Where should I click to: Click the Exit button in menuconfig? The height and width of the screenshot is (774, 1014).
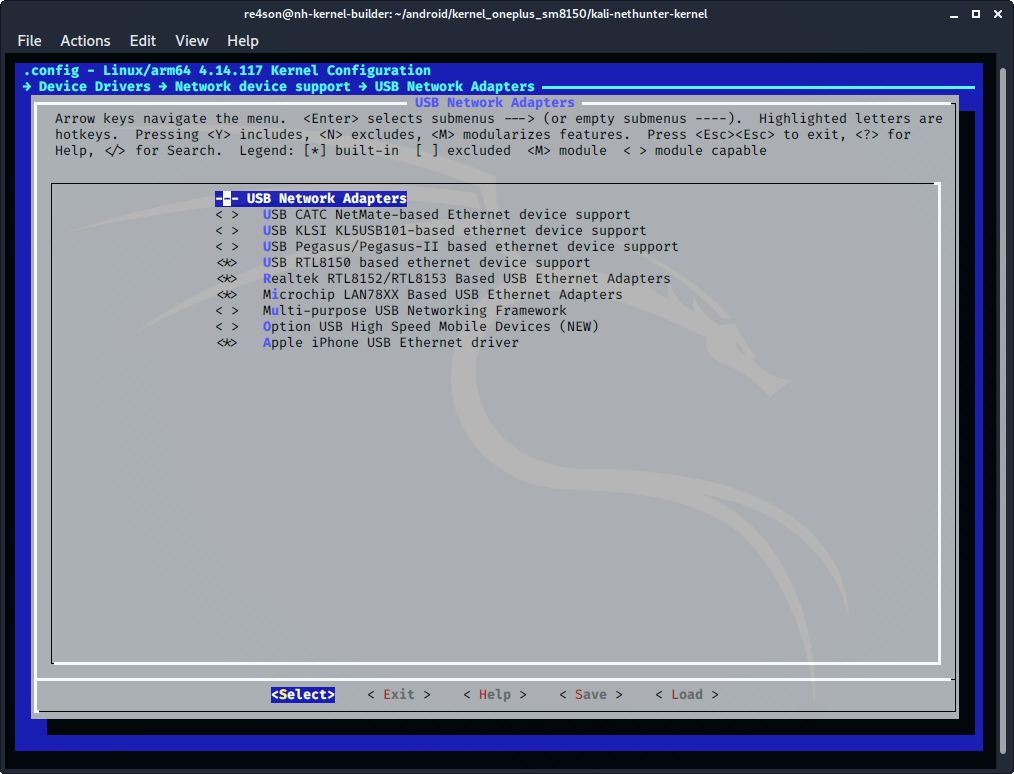pyautogui.click(x=399, y=695)
